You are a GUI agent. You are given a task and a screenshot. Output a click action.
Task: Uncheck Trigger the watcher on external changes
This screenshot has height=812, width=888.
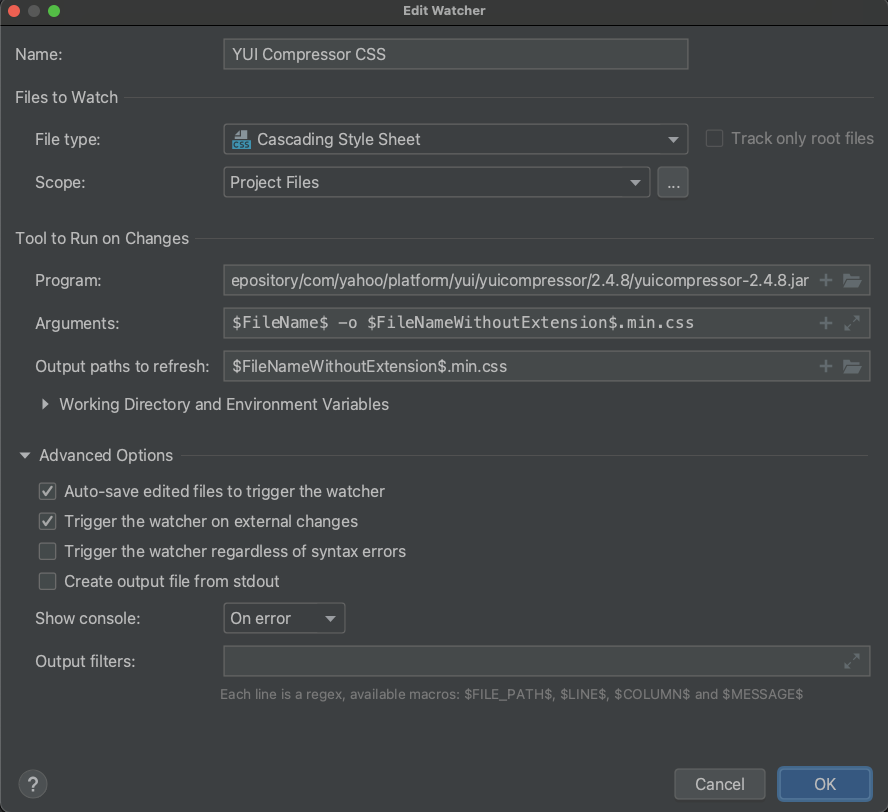[x=48, y=521]
